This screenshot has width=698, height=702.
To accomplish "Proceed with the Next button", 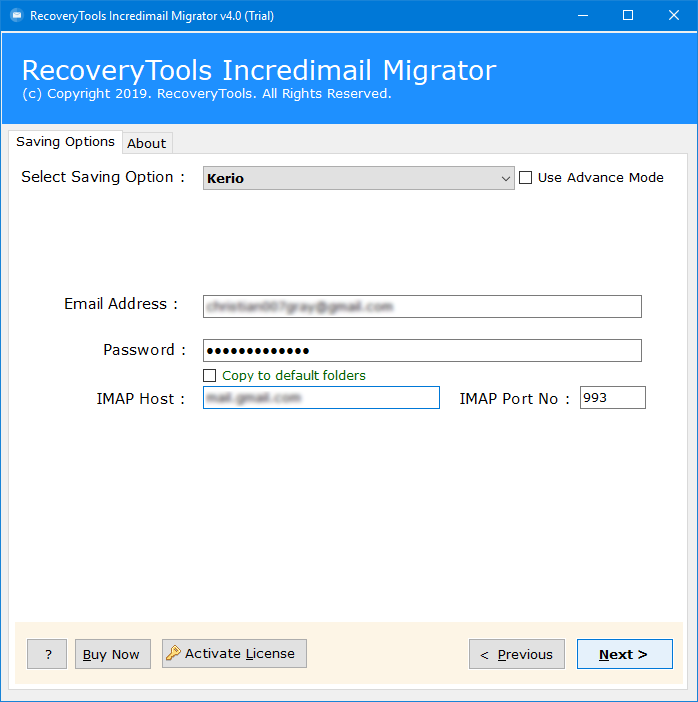I will (x=625, y=654).
